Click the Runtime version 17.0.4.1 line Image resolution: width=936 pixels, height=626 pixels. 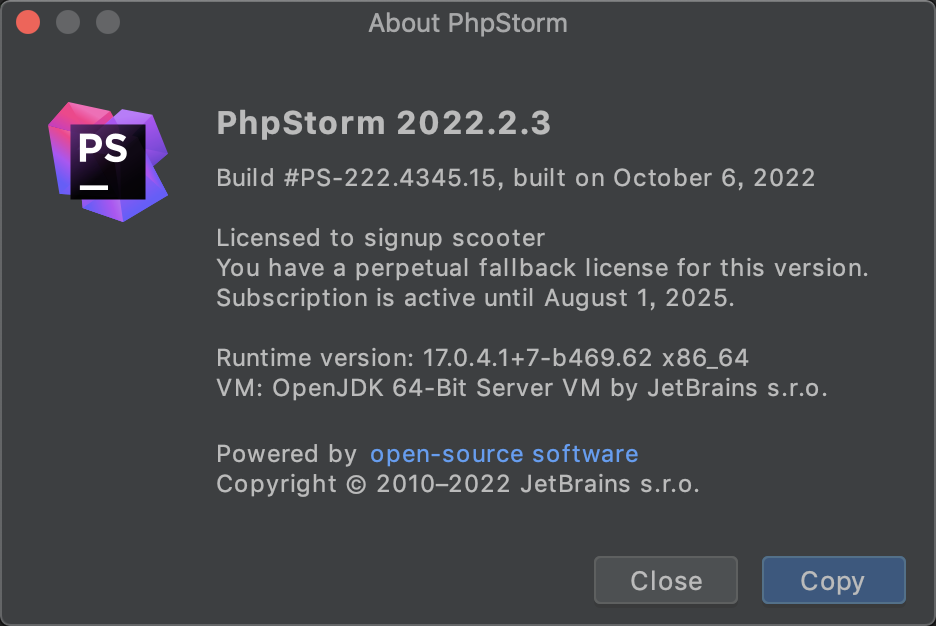point(482,358)
